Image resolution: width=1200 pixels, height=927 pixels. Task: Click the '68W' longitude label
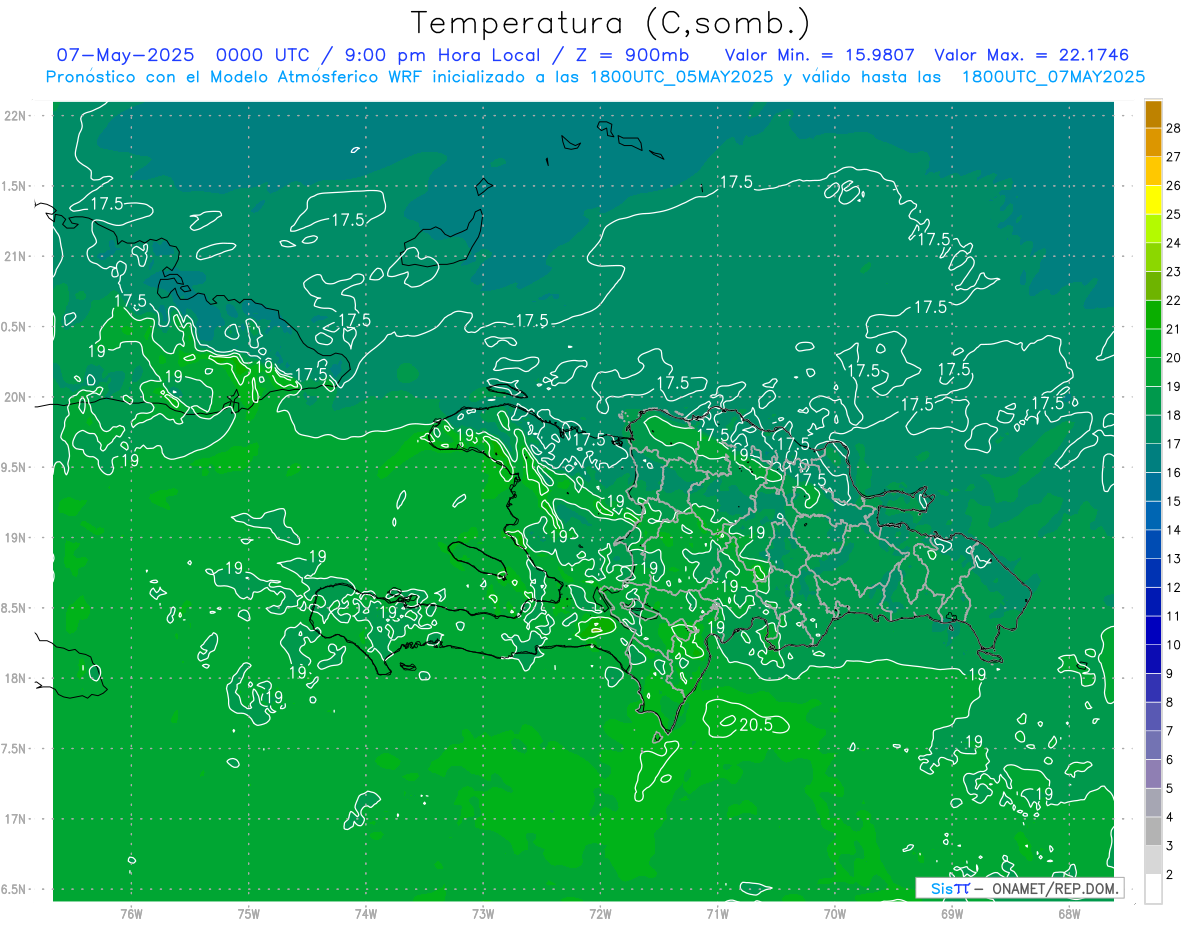click(x=1068, y=913)
